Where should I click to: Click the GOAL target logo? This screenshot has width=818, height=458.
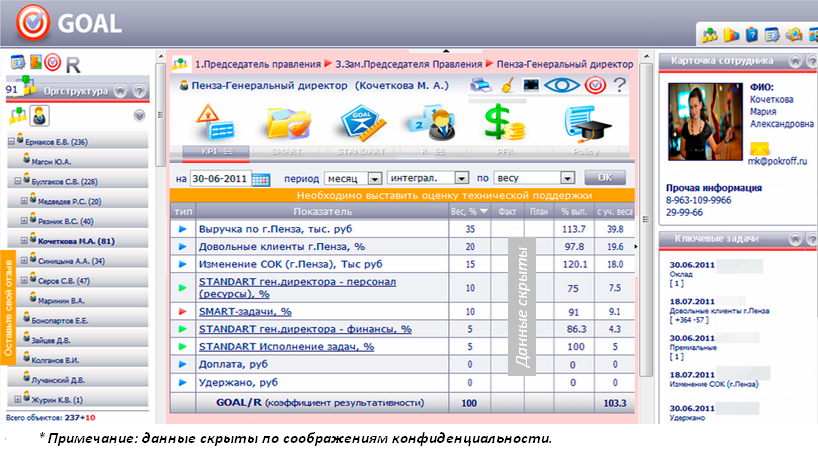coord(33,22)
